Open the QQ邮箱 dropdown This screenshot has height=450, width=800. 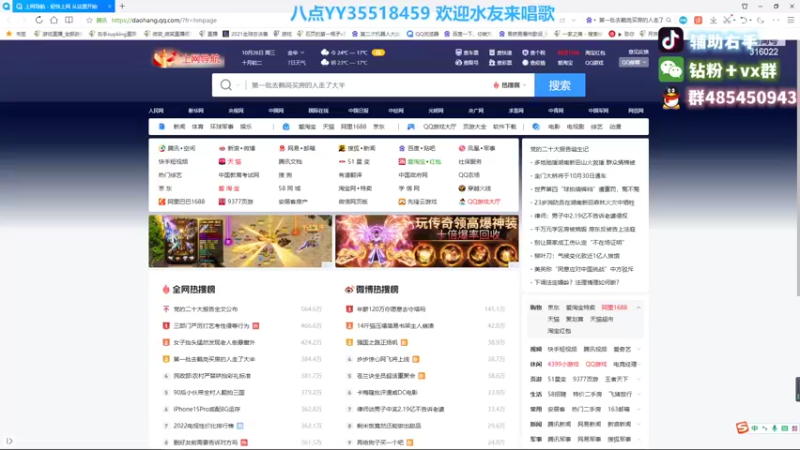[634, 62]
